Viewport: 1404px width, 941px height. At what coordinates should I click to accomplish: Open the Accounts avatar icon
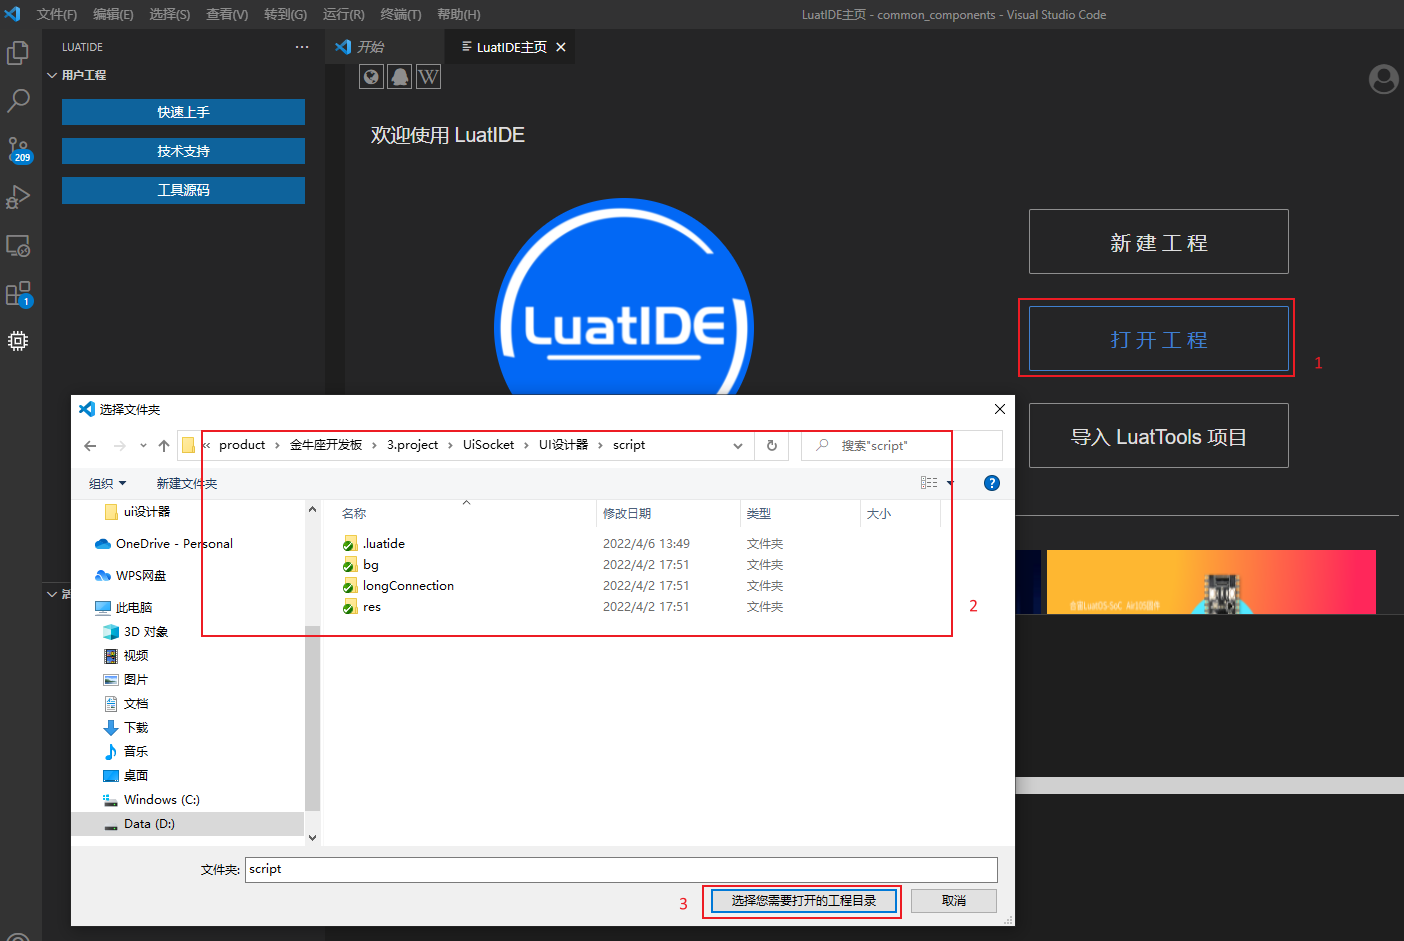coord(1384,79)
